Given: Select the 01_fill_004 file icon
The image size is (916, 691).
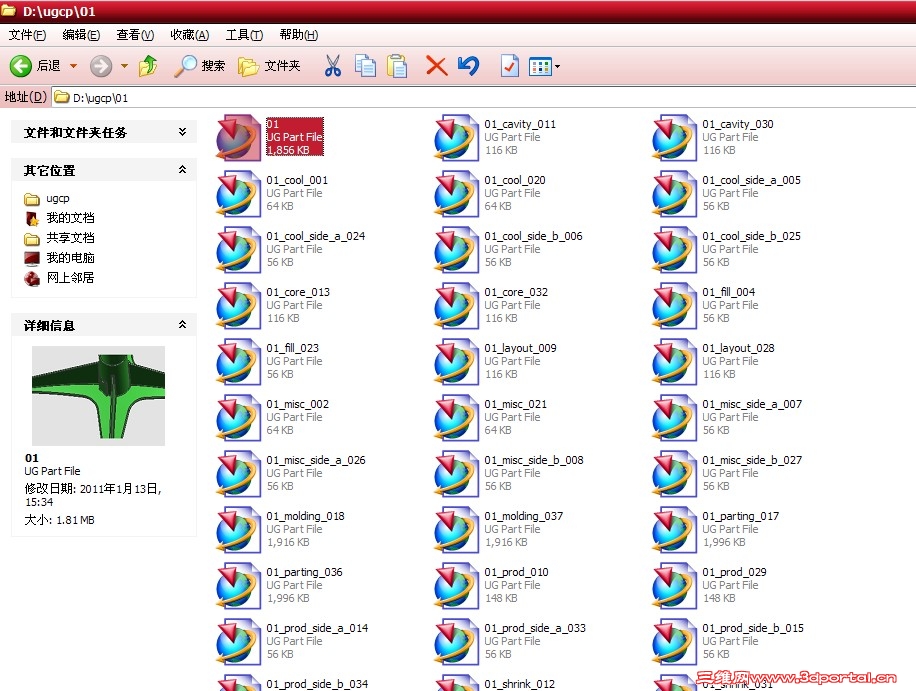Looking at the screenshot, I should pos(674,305).
